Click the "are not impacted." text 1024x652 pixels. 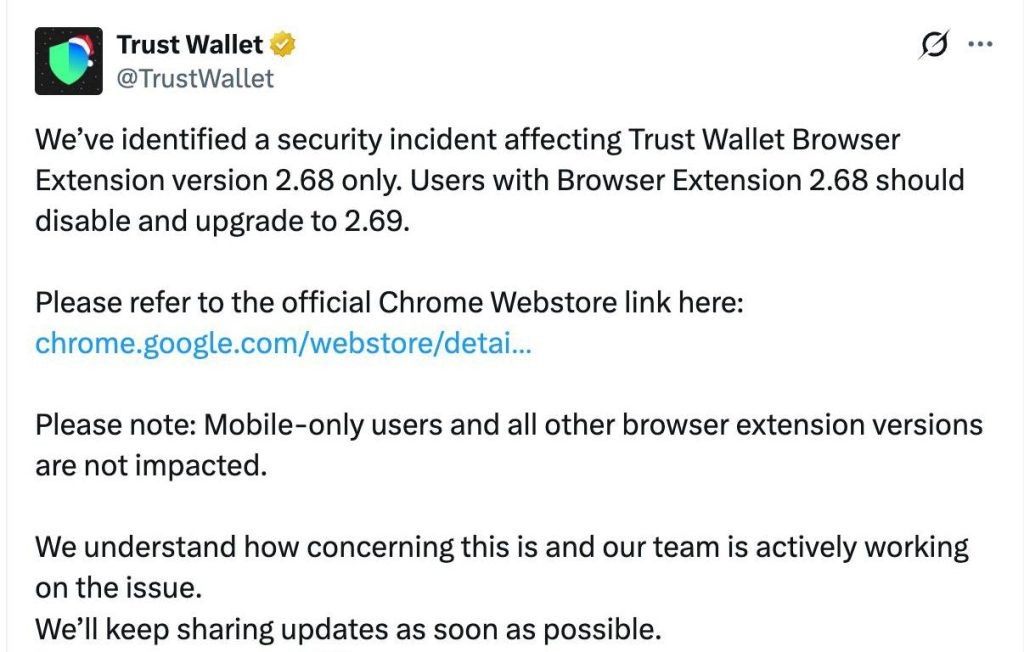[x=151, y=466]
